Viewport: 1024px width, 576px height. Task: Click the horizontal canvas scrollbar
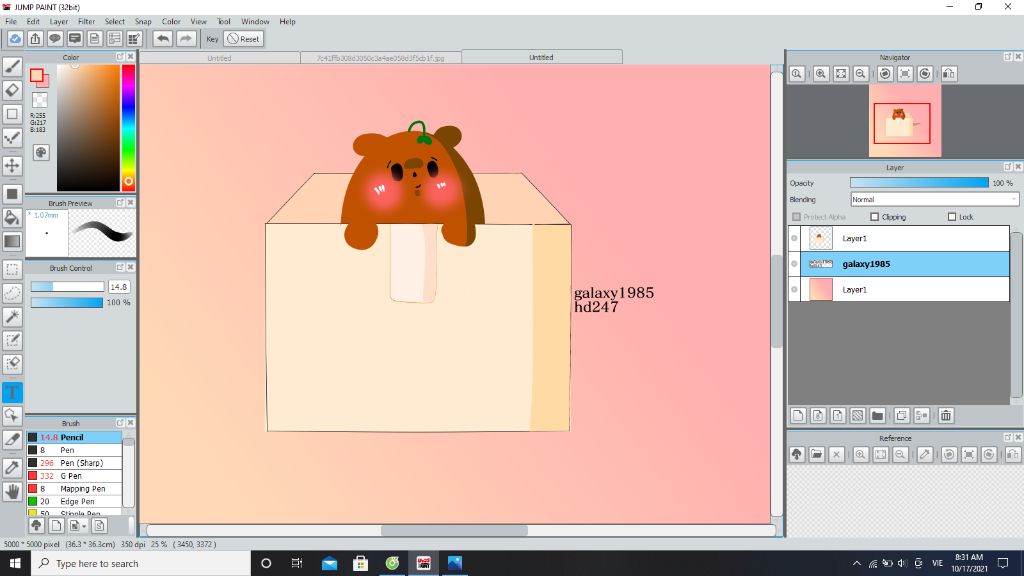461,530
